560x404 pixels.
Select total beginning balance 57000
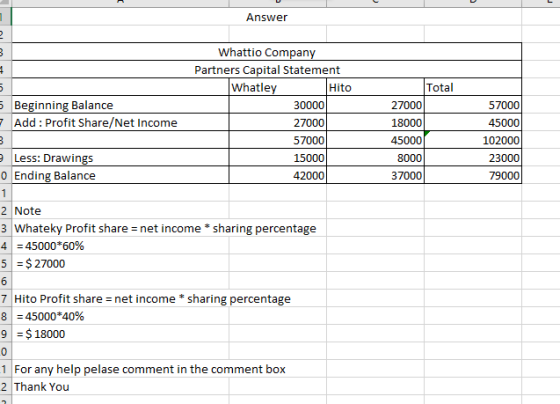(473, 105)
